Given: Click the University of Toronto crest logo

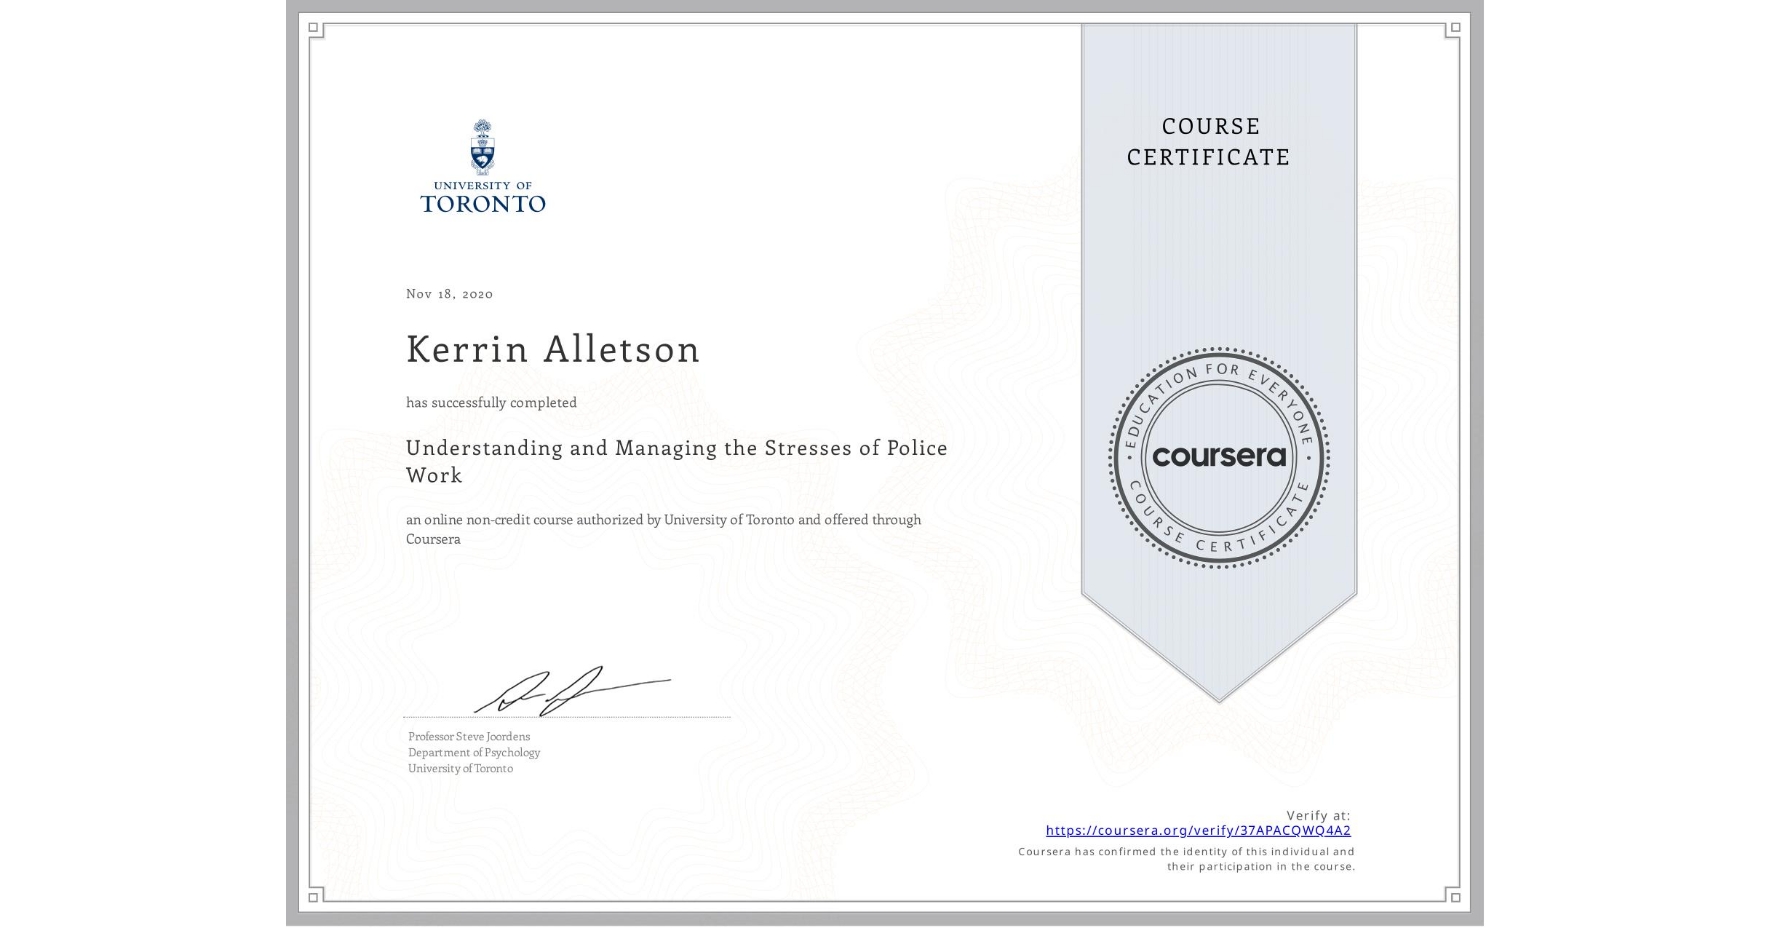Looking at the screenshot, I should point(484,147).
